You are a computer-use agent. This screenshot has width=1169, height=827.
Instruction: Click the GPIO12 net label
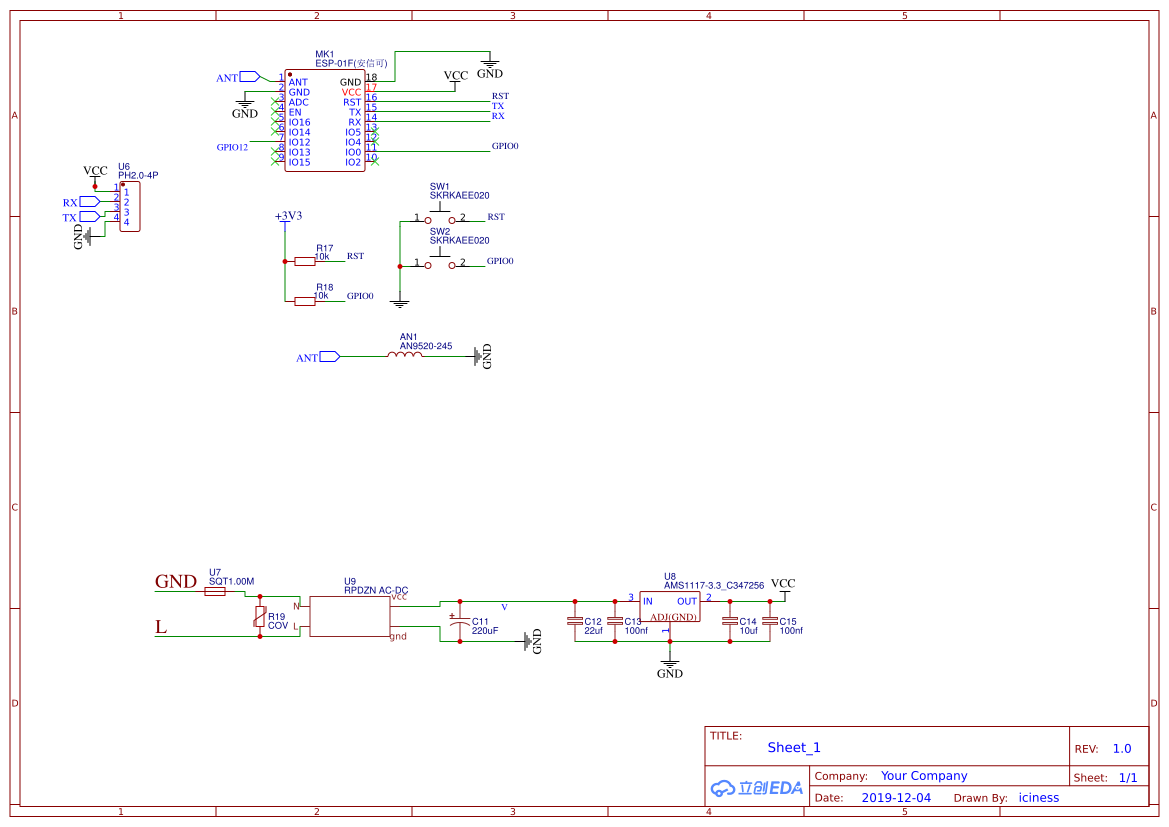click(232, 147)
